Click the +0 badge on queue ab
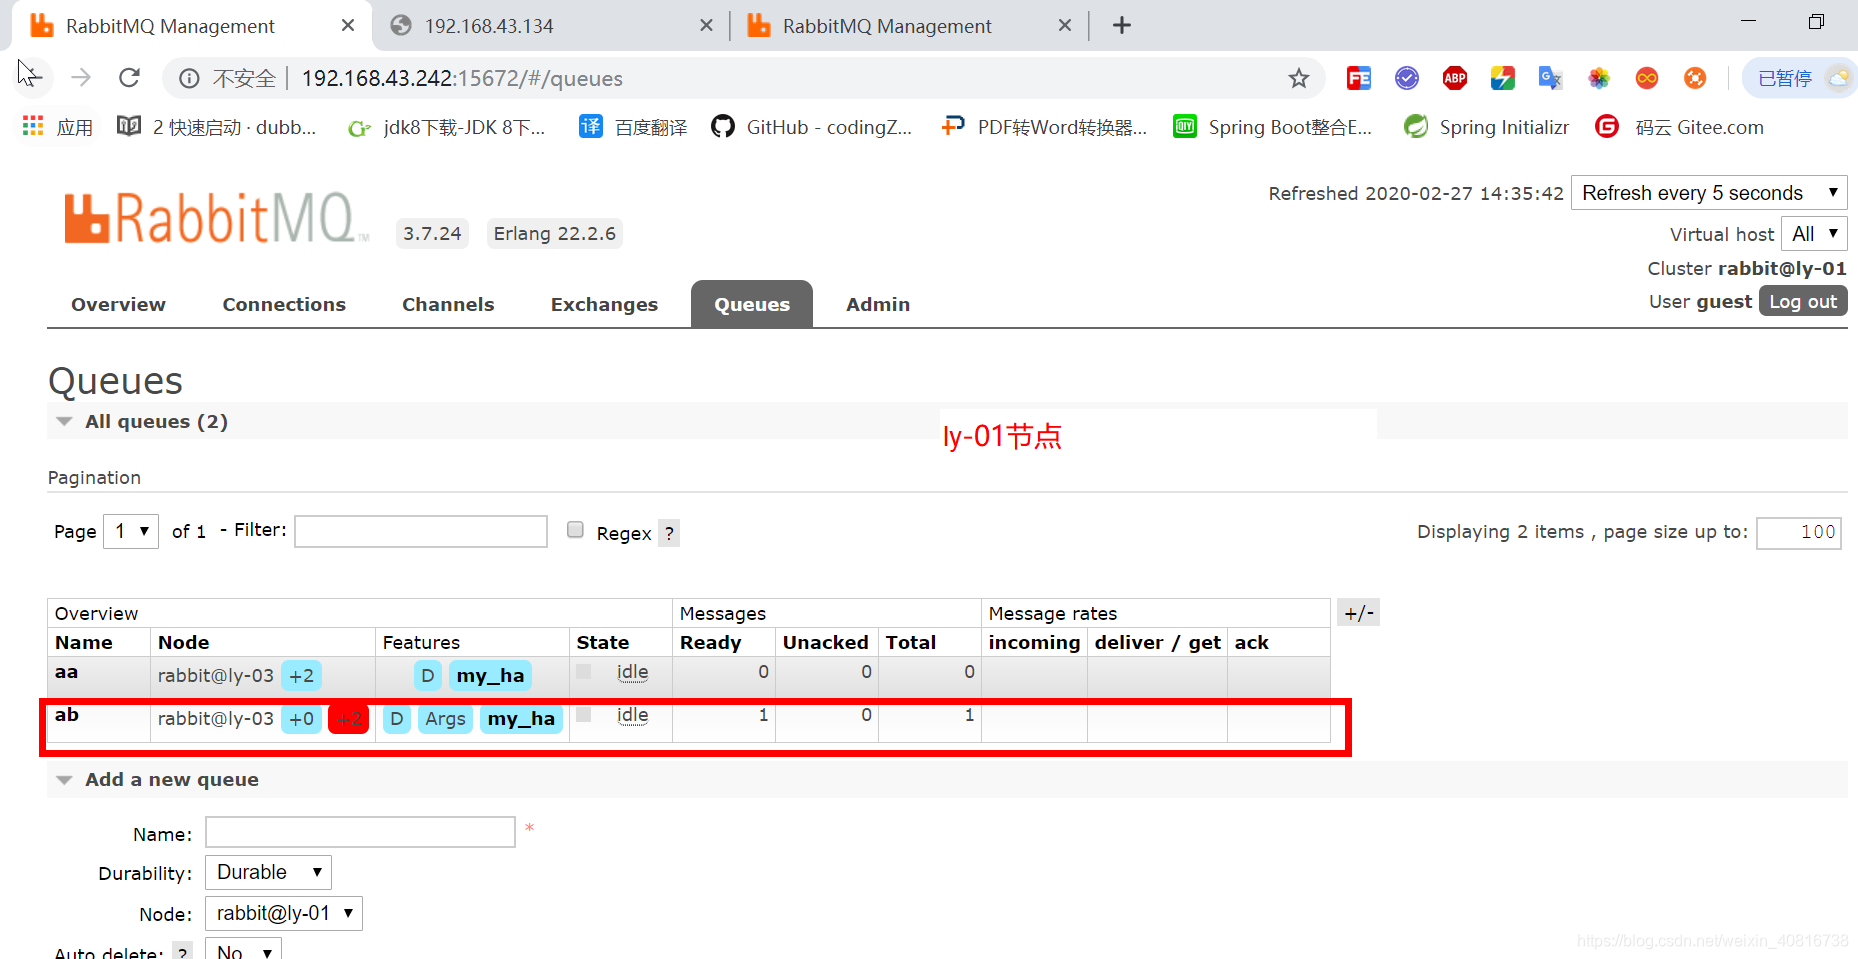The width and height of the screenshot is (1858, 959). click(x=301, y=719)
